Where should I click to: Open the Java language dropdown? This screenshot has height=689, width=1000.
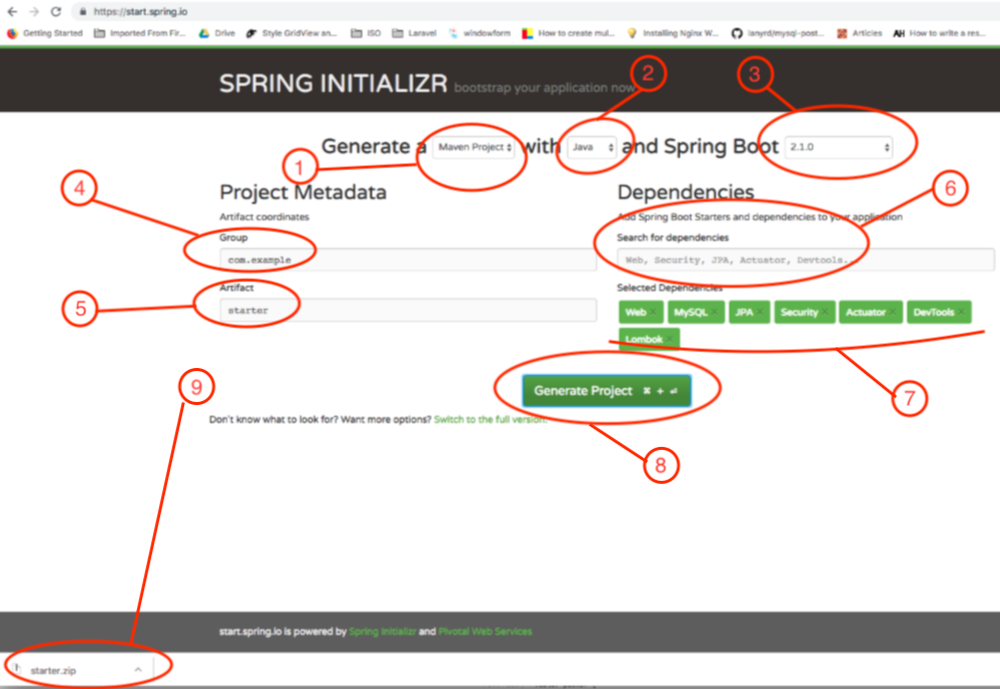(592, 147)
